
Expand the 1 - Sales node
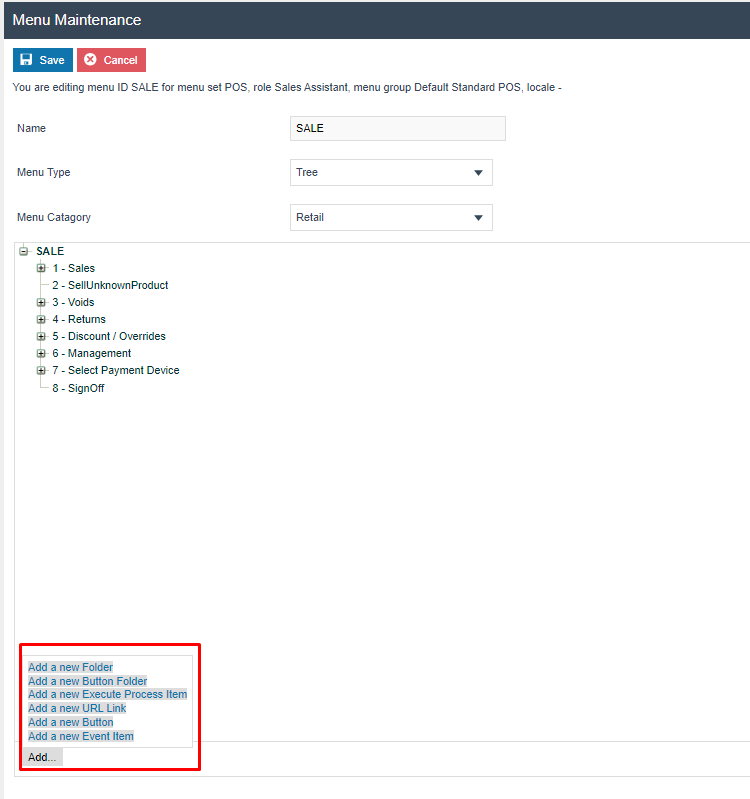point(41,268)
